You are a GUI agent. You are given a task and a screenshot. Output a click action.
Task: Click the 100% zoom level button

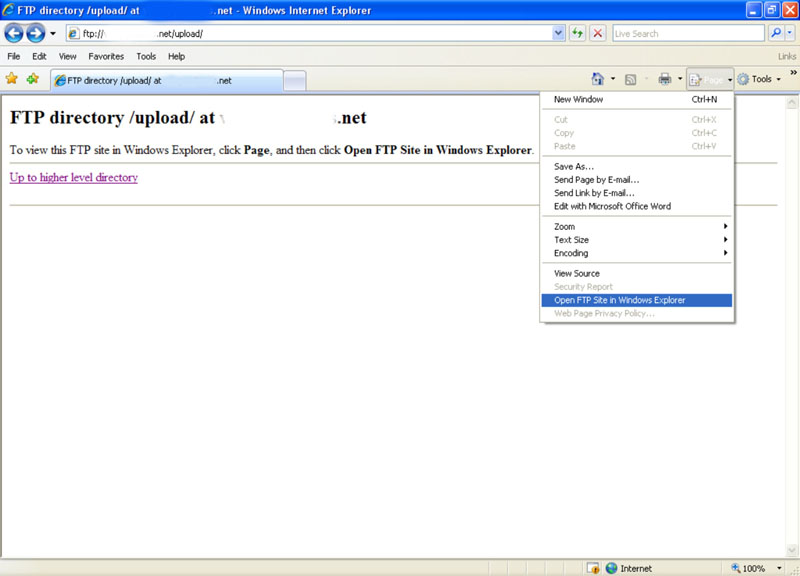point(748,568)
